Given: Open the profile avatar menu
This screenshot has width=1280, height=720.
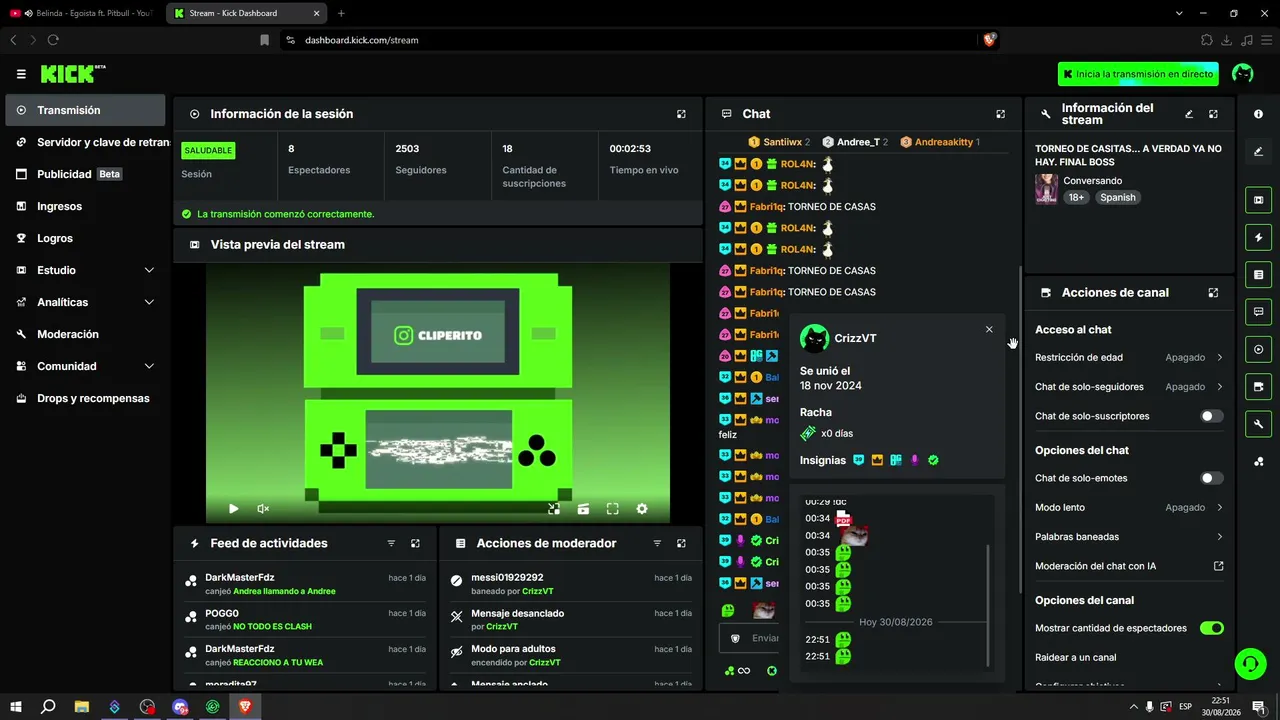Looking at the screenshot, I should coord(1243,73).
